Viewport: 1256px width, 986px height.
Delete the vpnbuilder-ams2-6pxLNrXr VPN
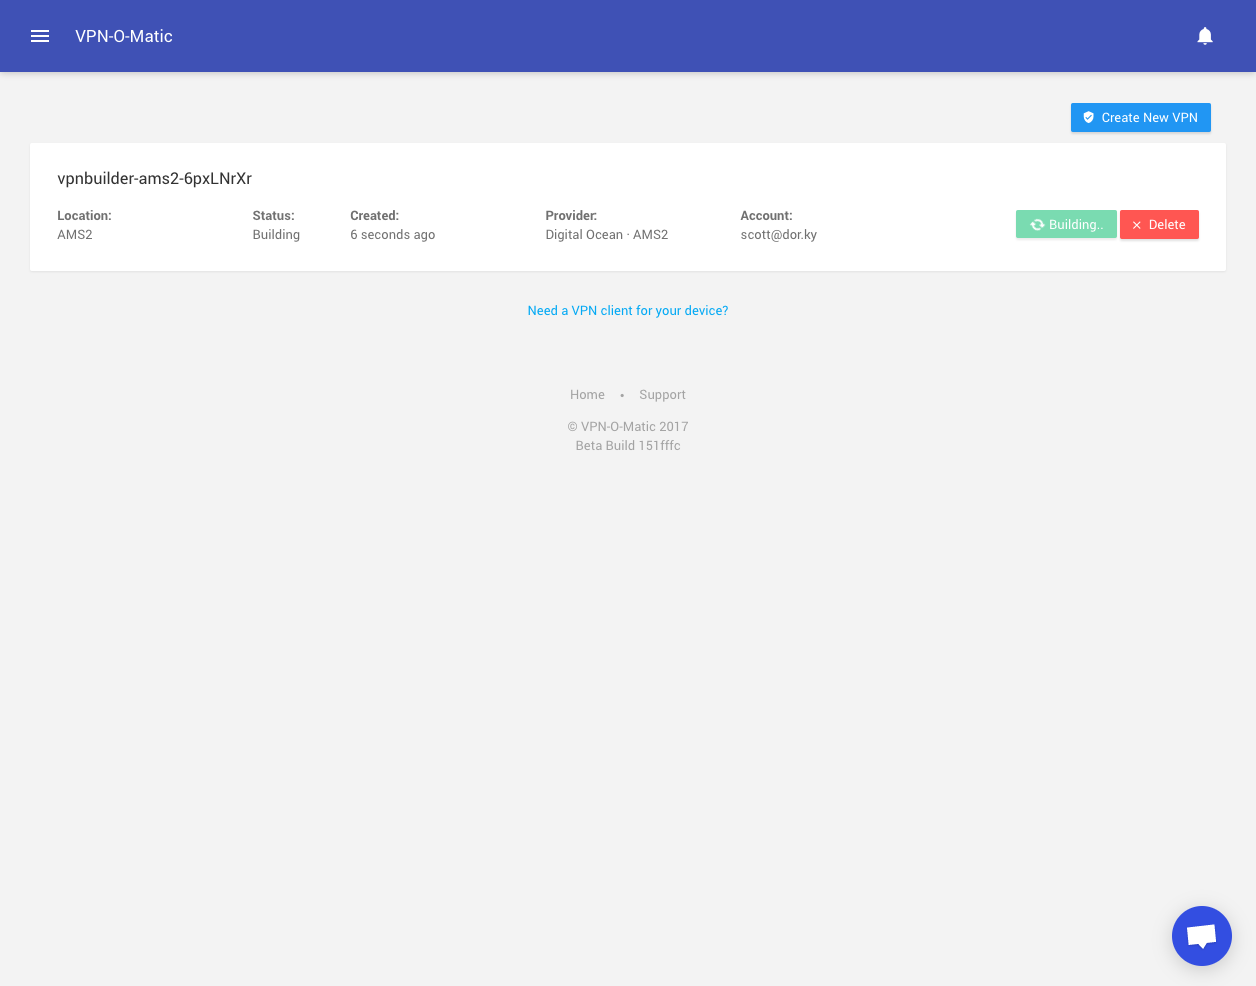pos(1159,224)
